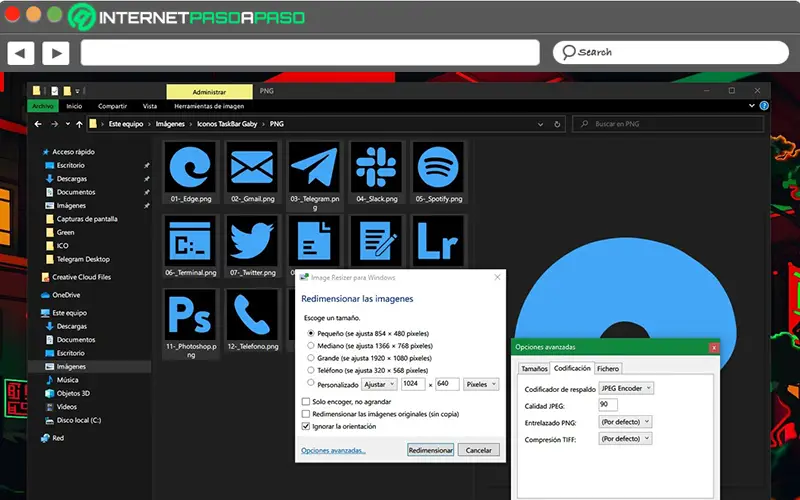
Task: Open the Vista ribbon tab
Action: [x=149, y=106]
